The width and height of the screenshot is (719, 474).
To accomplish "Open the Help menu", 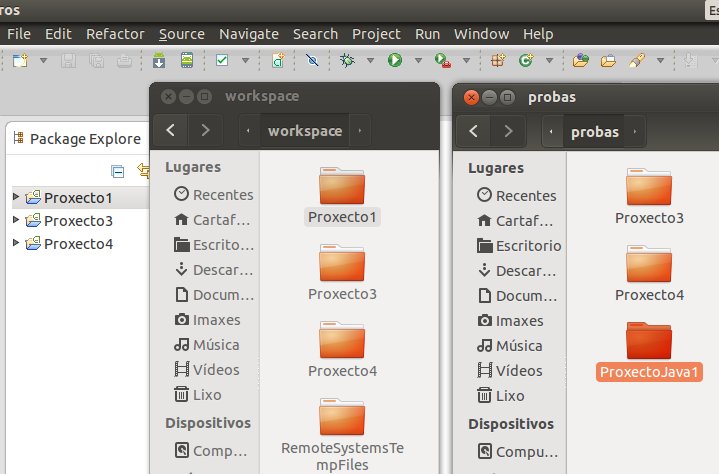I will tap(538, 34).
